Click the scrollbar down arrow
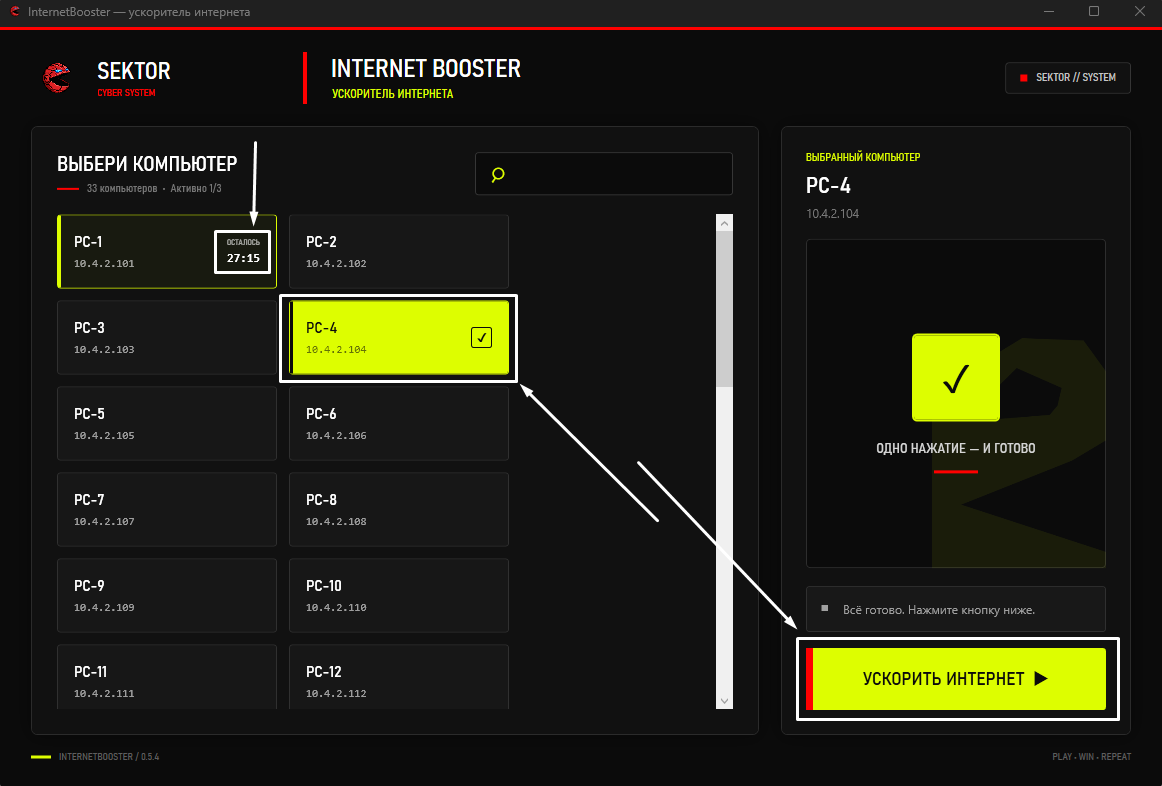 (x=724, y=701)
